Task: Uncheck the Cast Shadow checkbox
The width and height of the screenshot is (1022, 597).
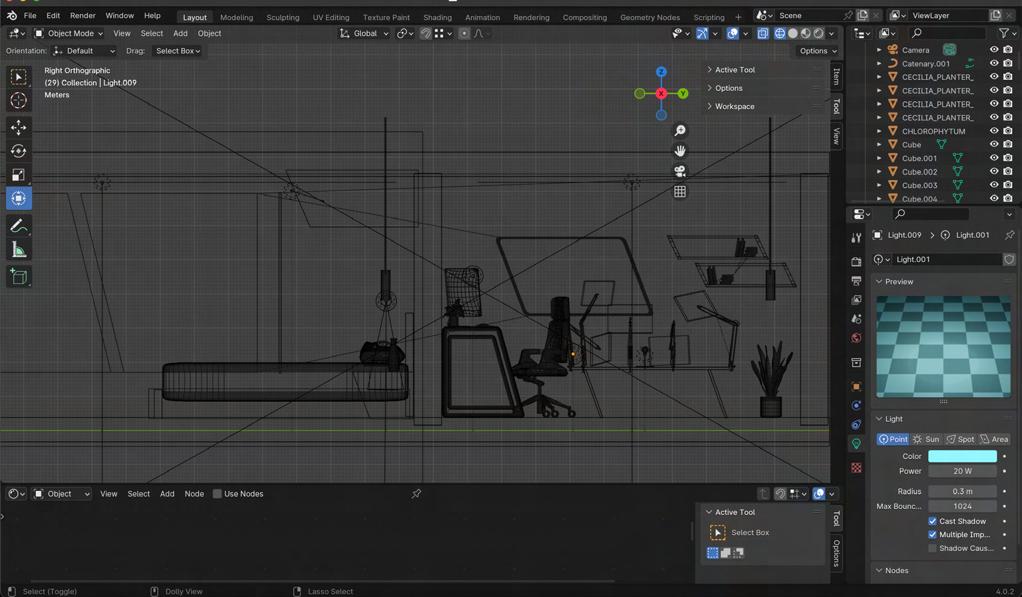Action: [x=932, y=521]
